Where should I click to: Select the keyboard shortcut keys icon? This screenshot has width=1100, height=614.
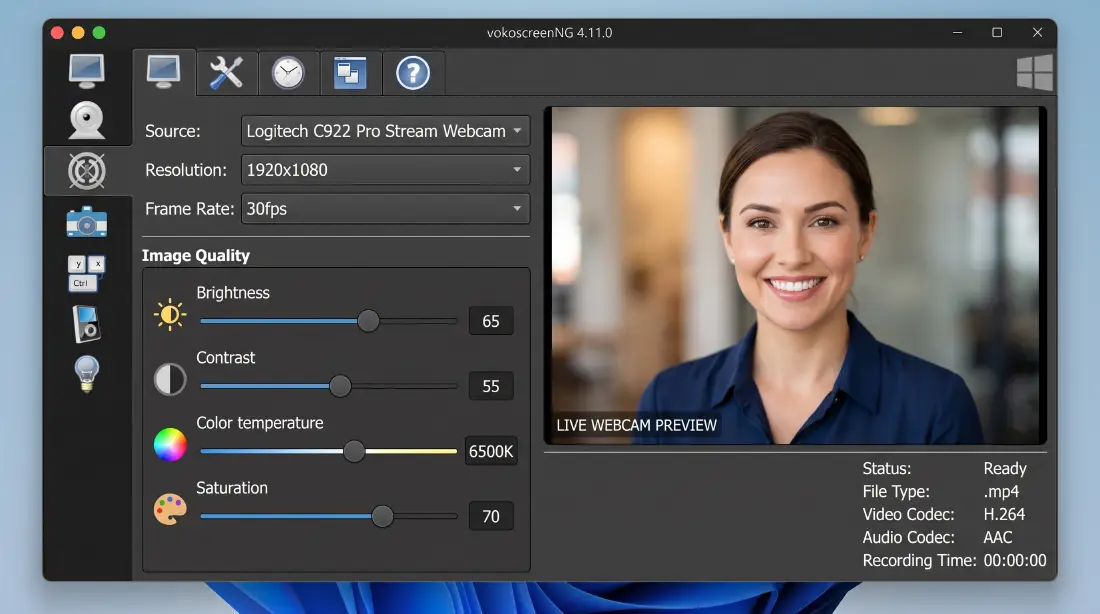click(87, 273)
